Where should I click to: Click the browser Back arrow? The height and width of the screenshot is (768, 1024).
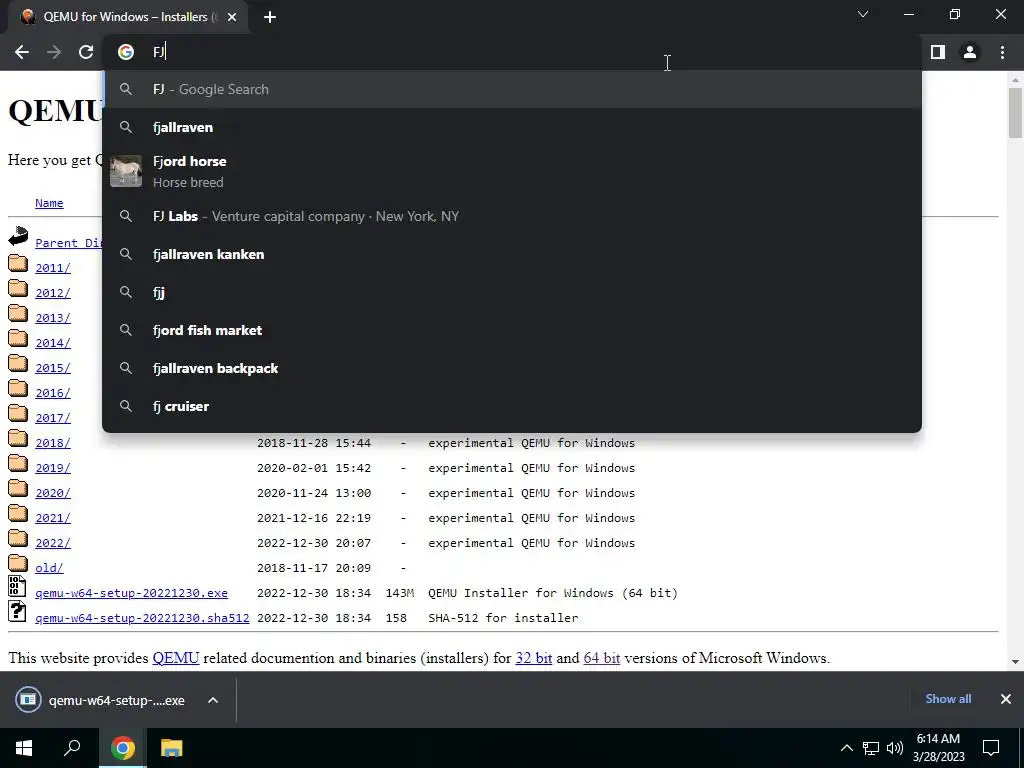[22, 52]
